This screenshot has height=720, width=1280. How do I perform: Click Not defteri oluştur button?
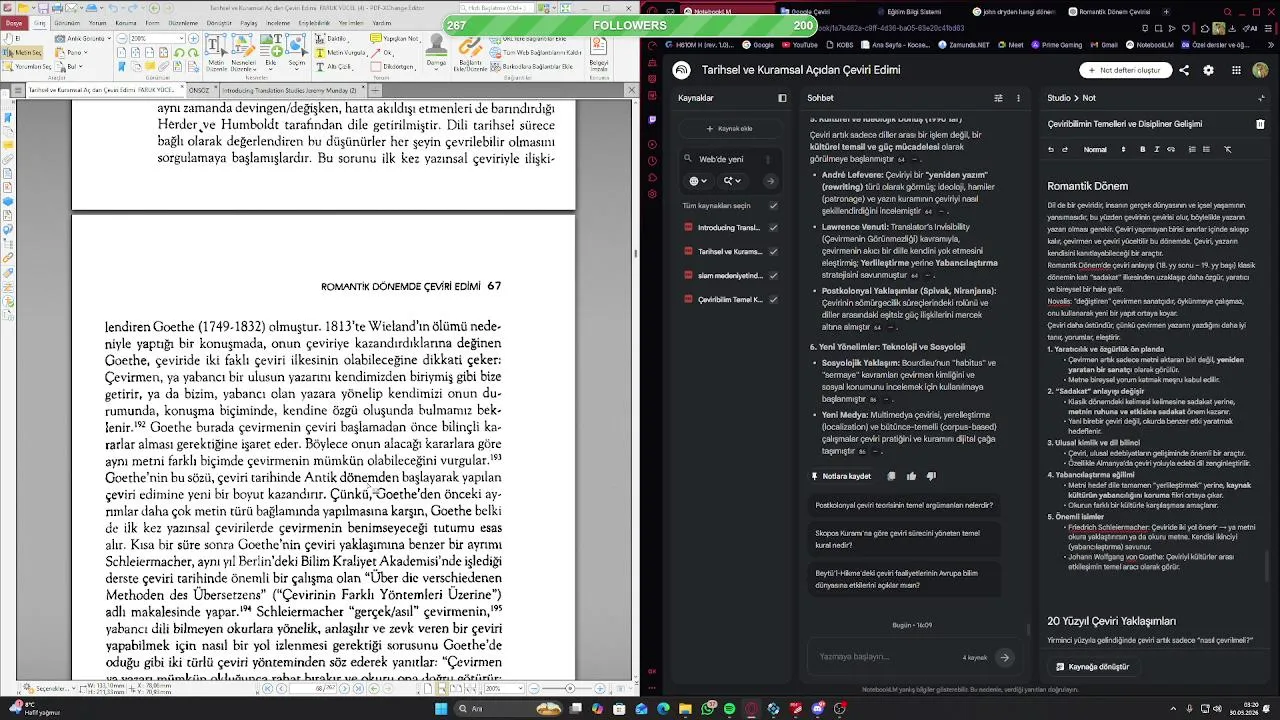coord(1126,70)
